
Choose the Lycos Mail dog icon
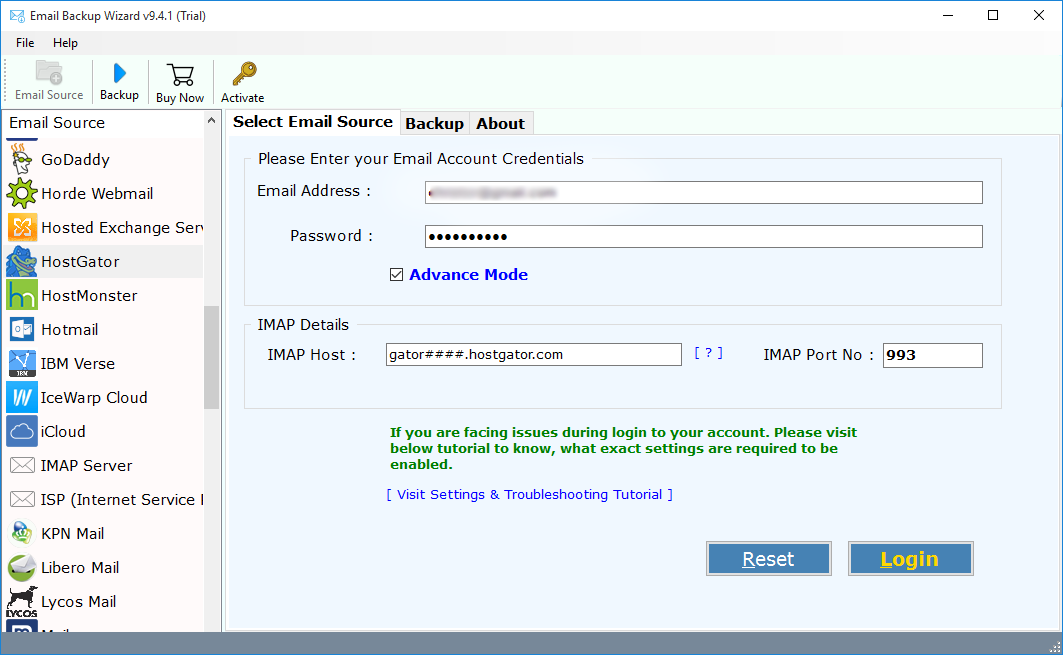[x=22, y=602]
